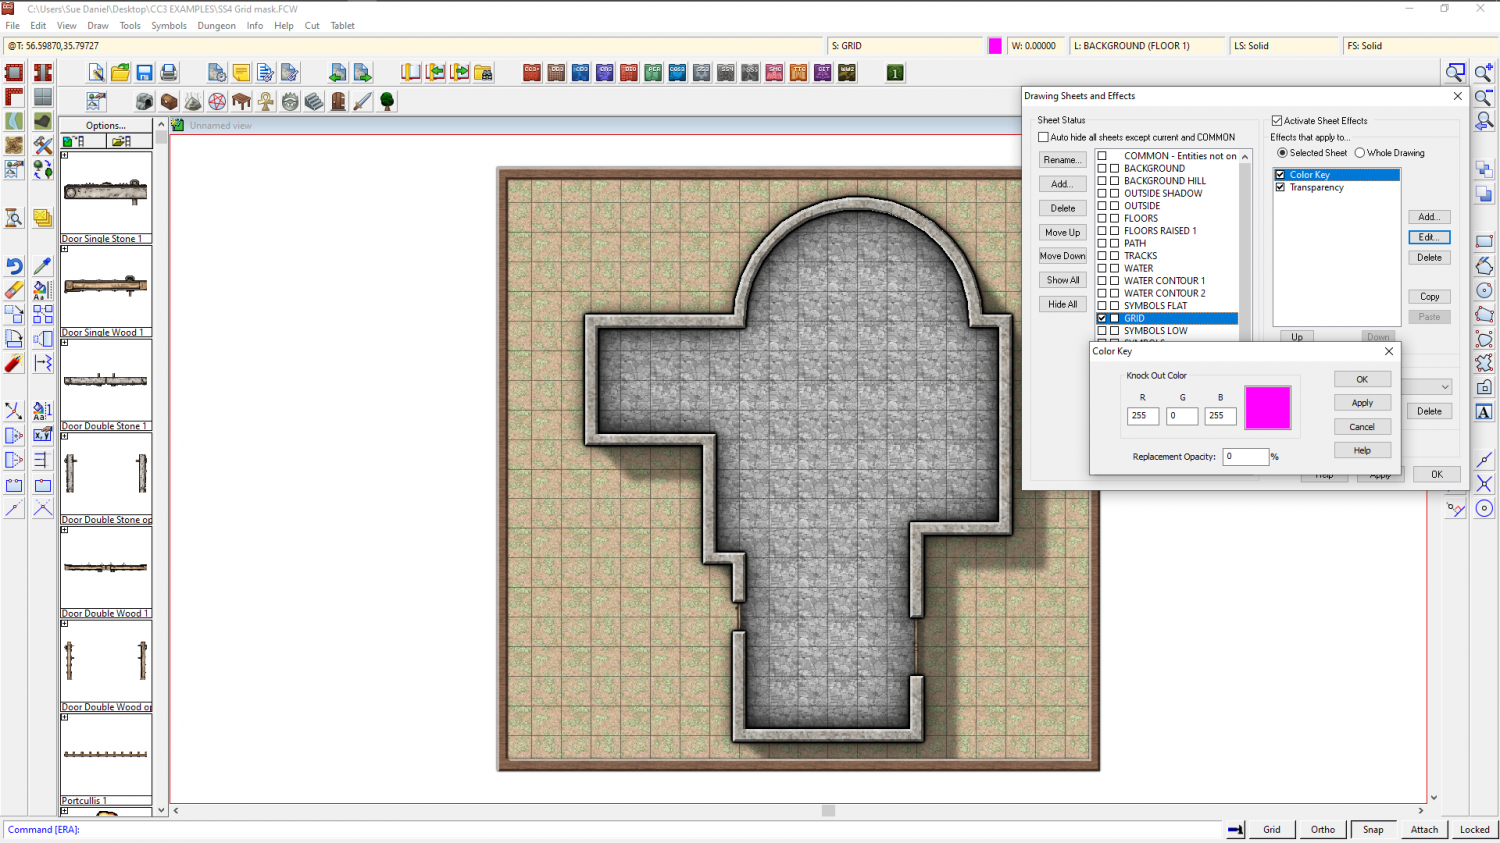Open the dropdown below the effects list
The height and width of the screenshot is (843, 1500).
pyautogui.click(x=1444, y=387)
